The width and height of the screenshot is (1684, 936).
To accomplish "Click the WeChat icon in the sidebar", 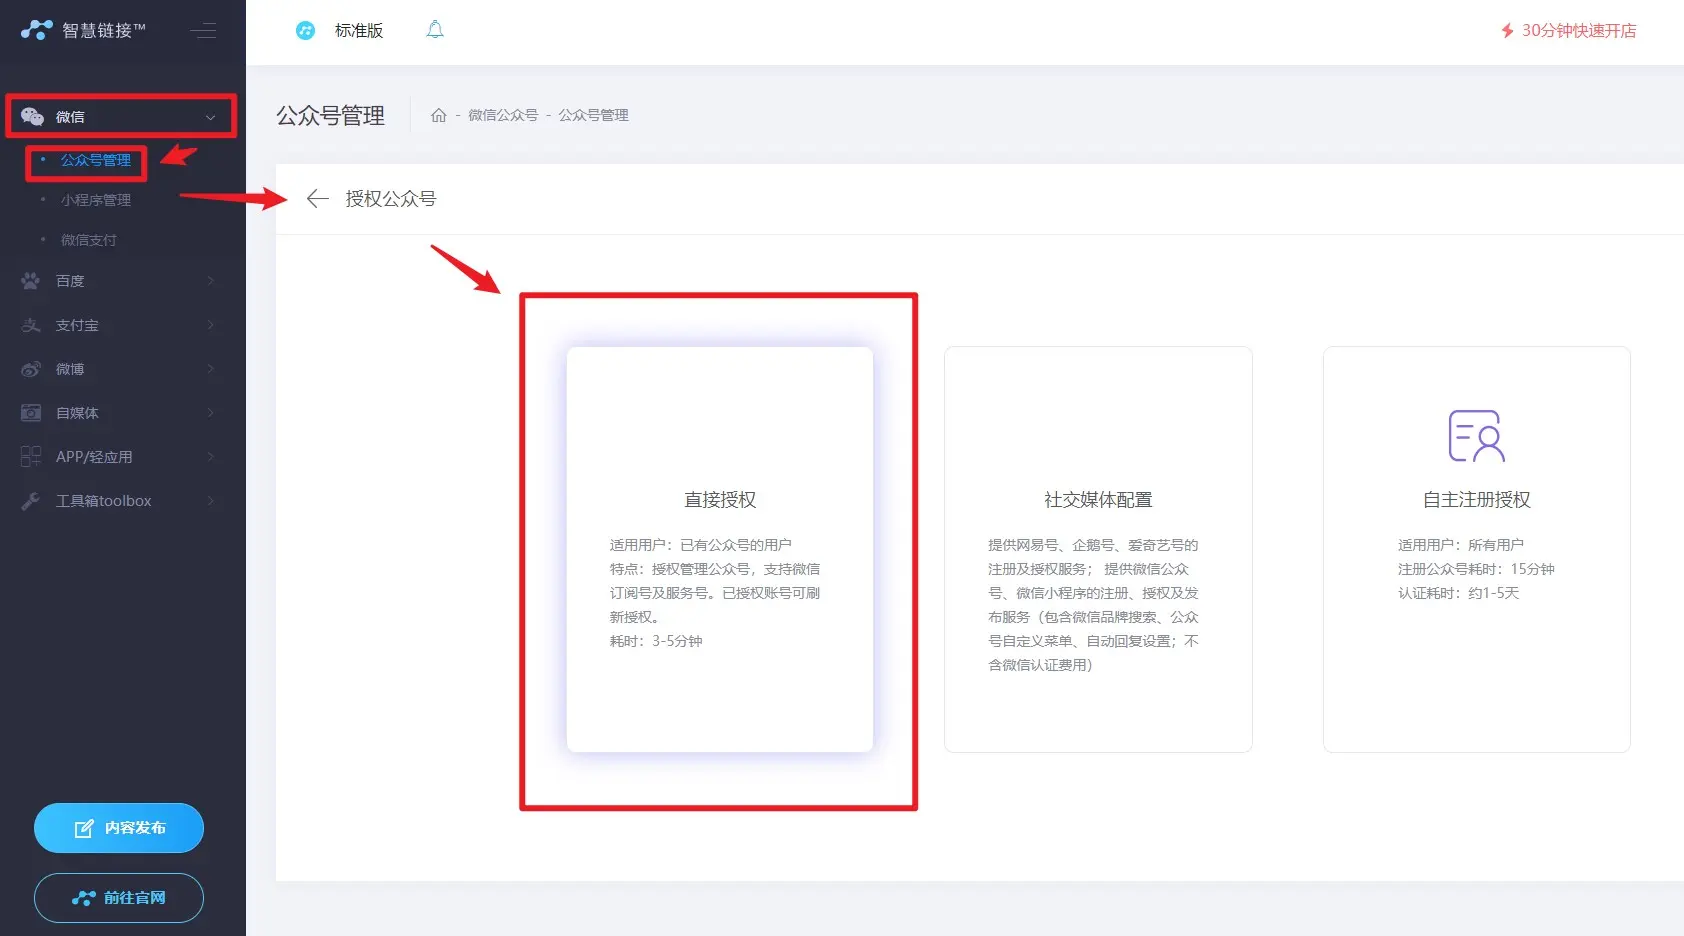I will 32,117.
